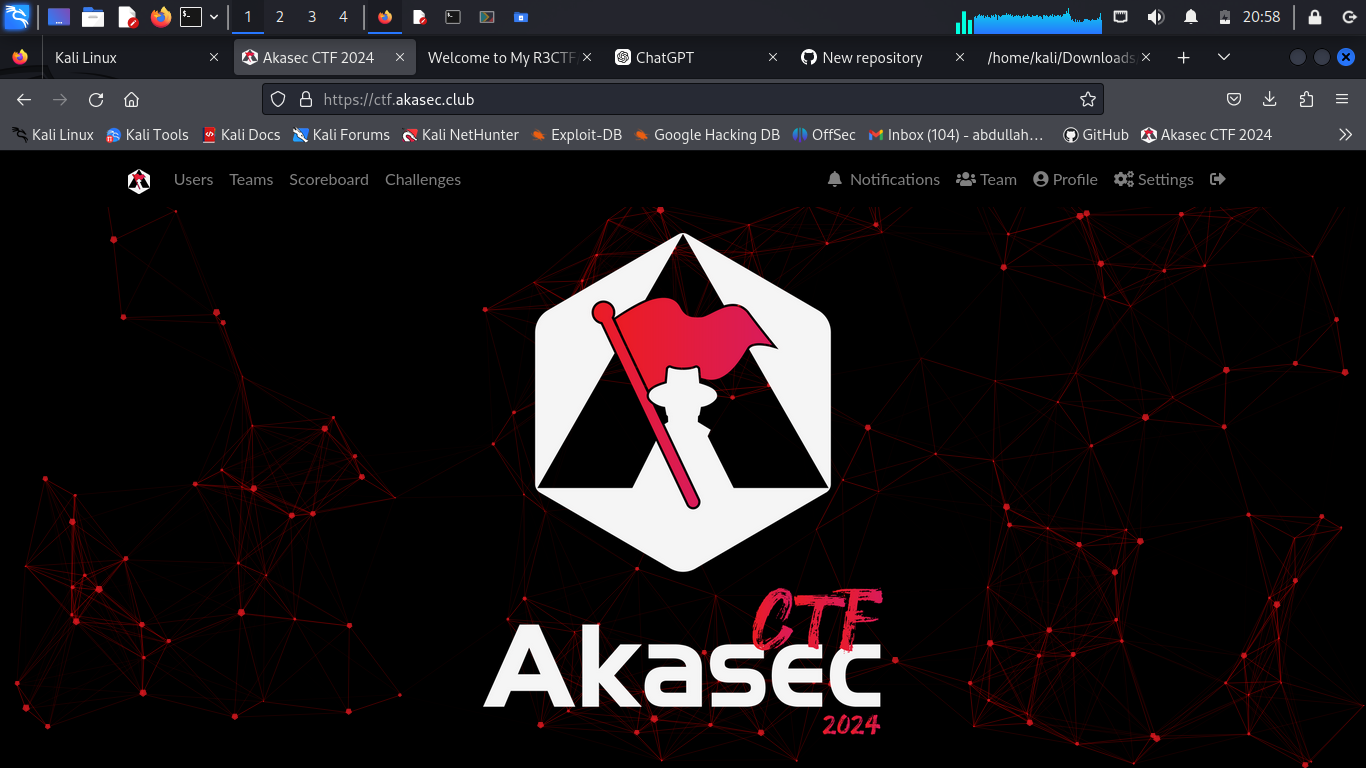Close the New repository tab

point(960,58)
